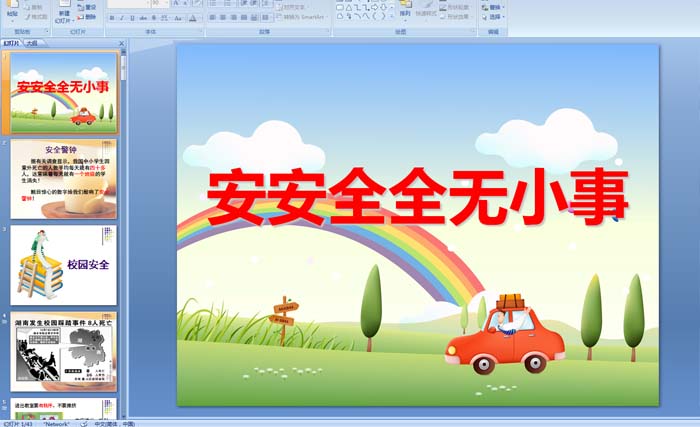Image resolution: width=700 pixels, height=427 pixels.
Task: Justify the paragraph text
Action: click(244, 17)
